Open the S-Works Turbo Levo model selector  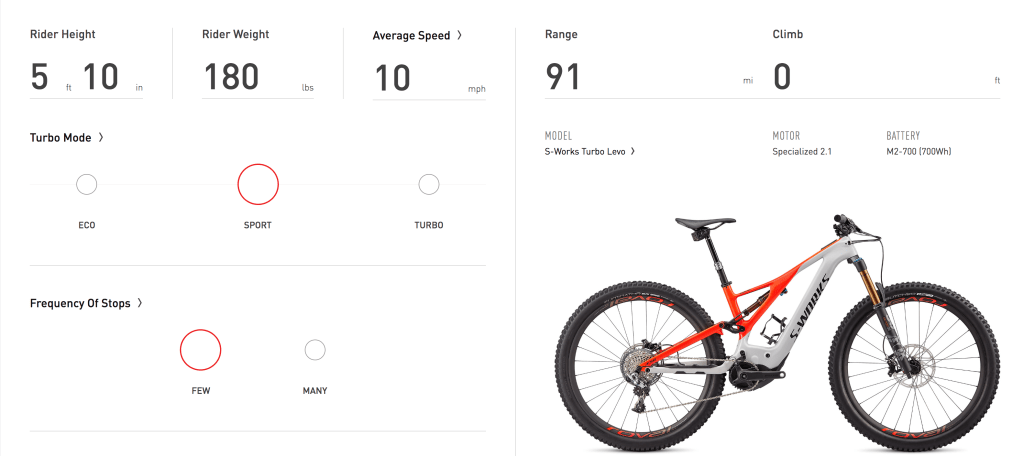click(x=590, y=152)
